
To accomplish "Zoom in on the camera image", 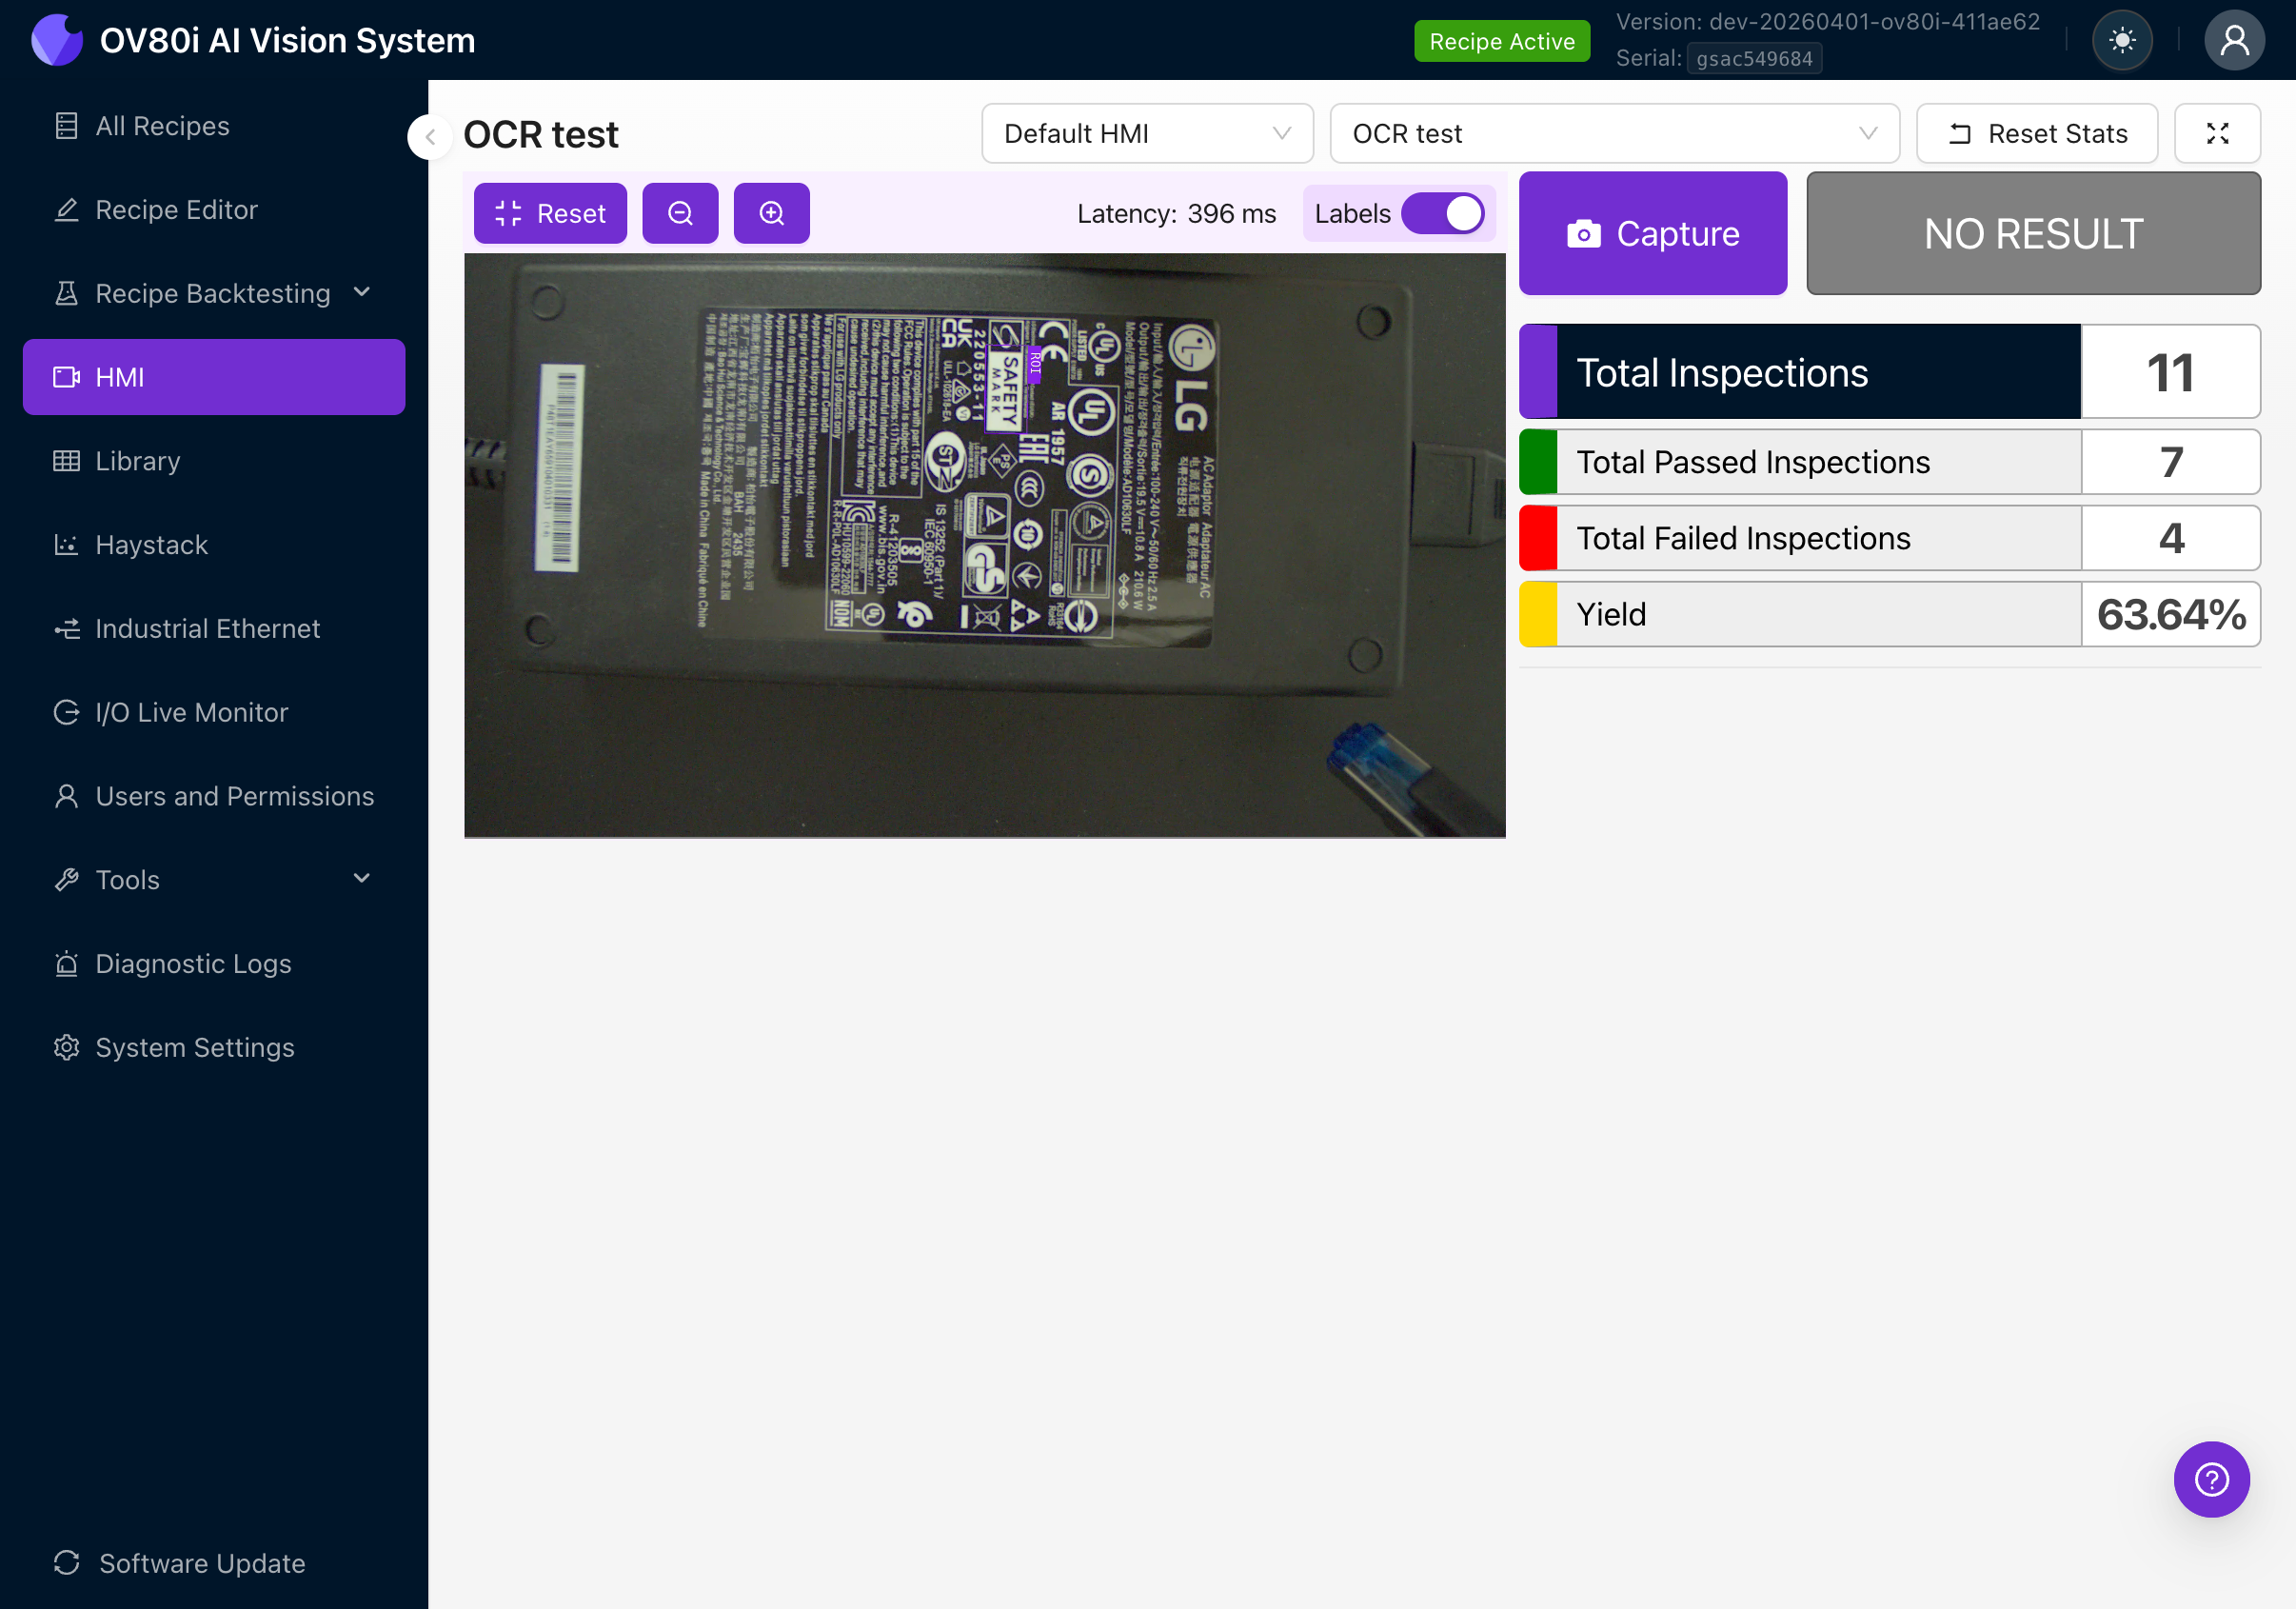I will [771, 213].
